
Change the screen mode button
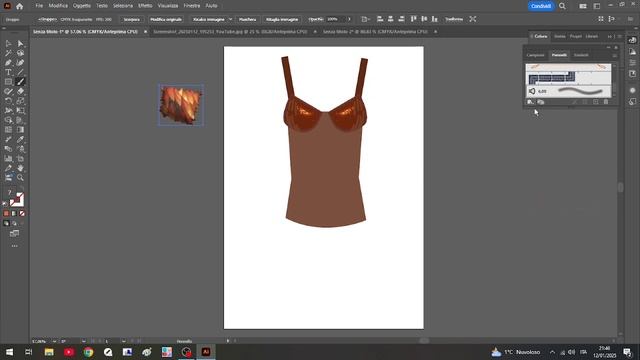click(x=14, y=233)
